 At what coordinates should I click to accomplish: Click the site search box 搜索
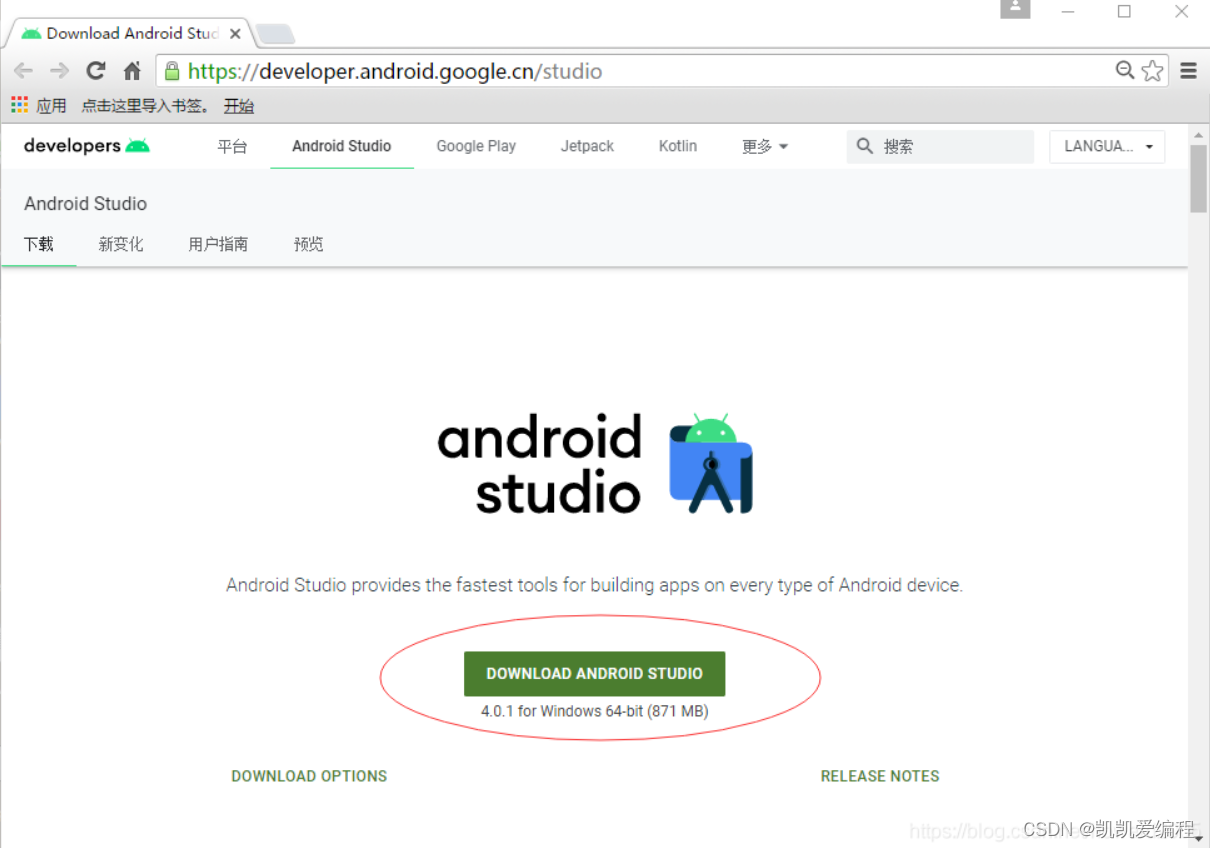point(940,146)
